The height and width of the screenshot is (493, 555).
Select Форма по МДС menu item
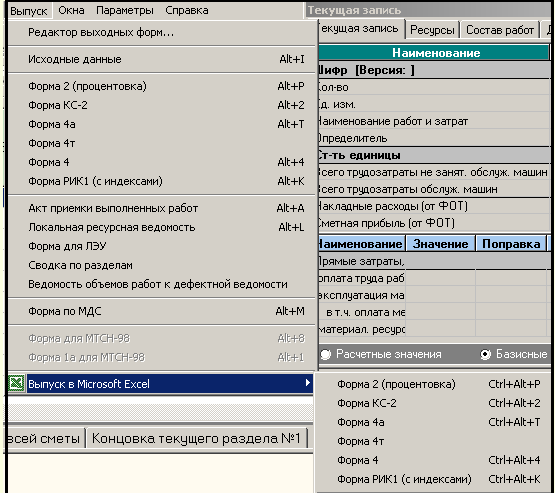pyautogui.click(x=162, y=311)
